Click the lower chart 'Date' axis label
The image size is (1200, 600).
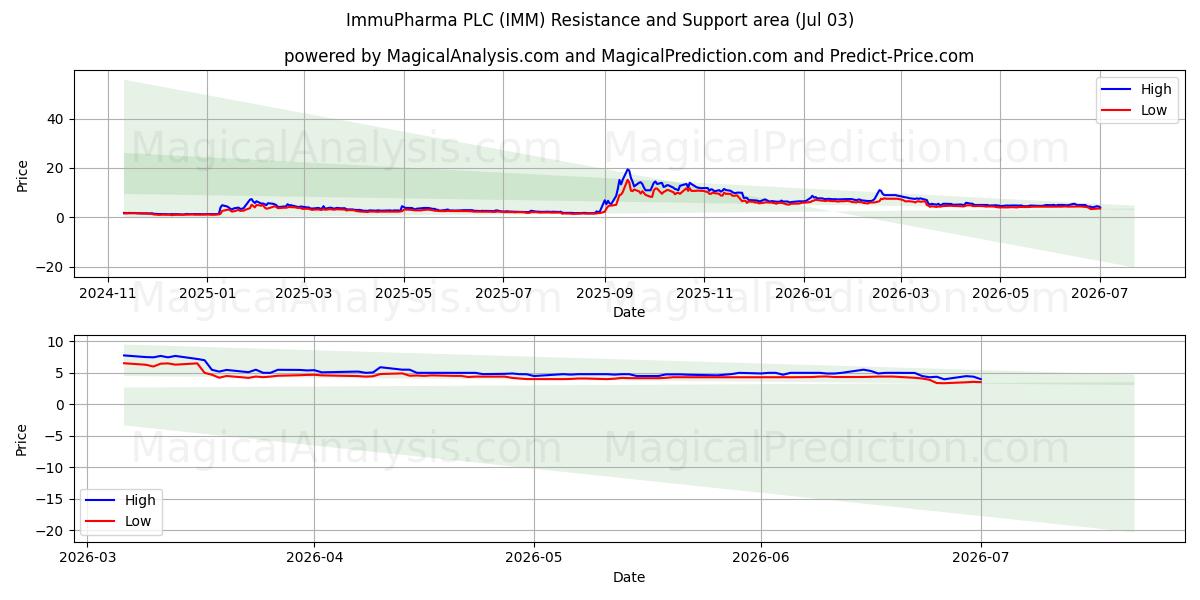(629, 577)
